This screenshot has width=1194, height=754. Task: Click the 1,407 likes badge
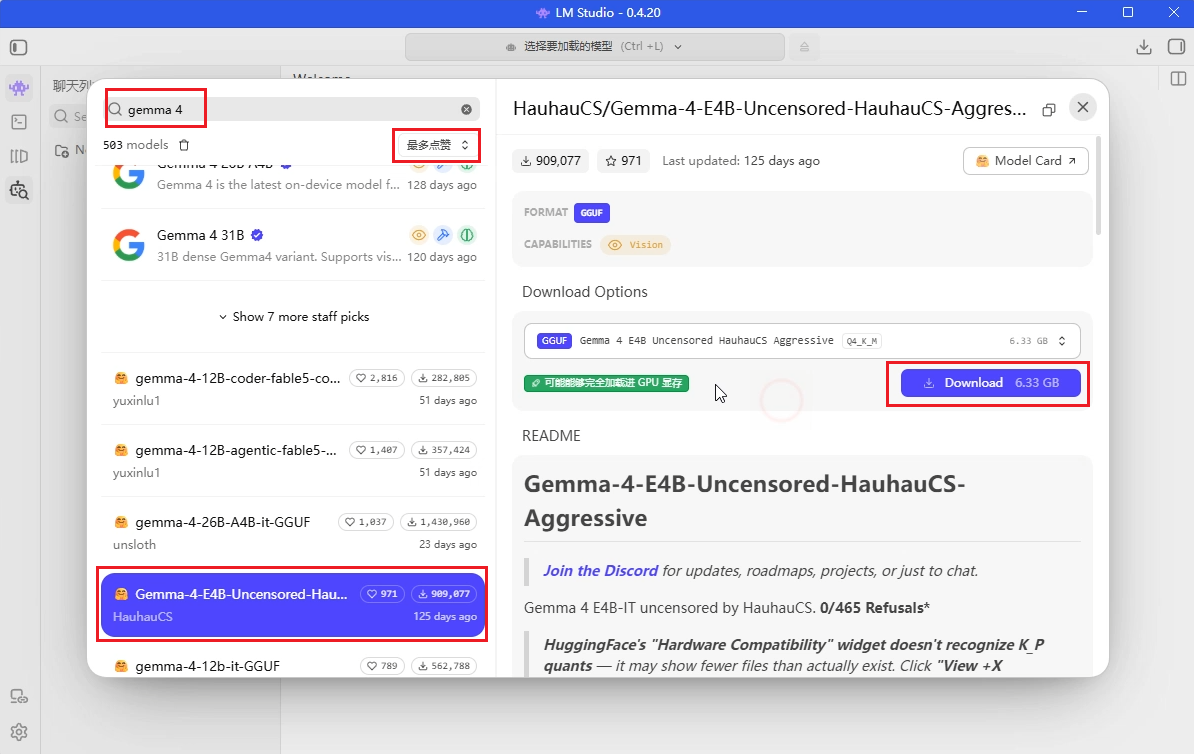pyautogui.click(x=376, y=450)
